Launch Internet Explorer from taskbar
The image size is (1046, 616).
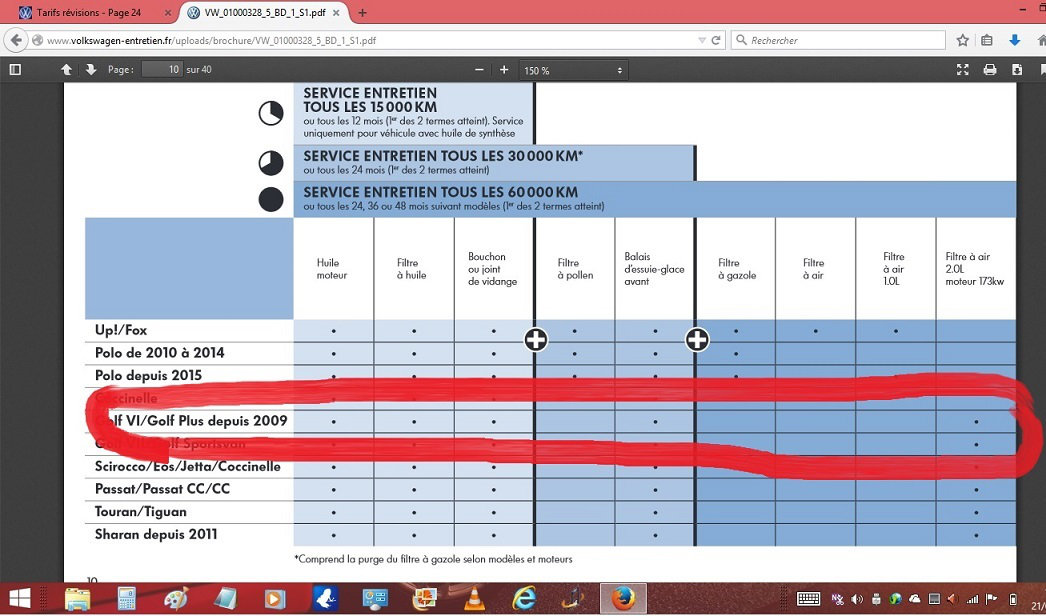pos(524,599)
